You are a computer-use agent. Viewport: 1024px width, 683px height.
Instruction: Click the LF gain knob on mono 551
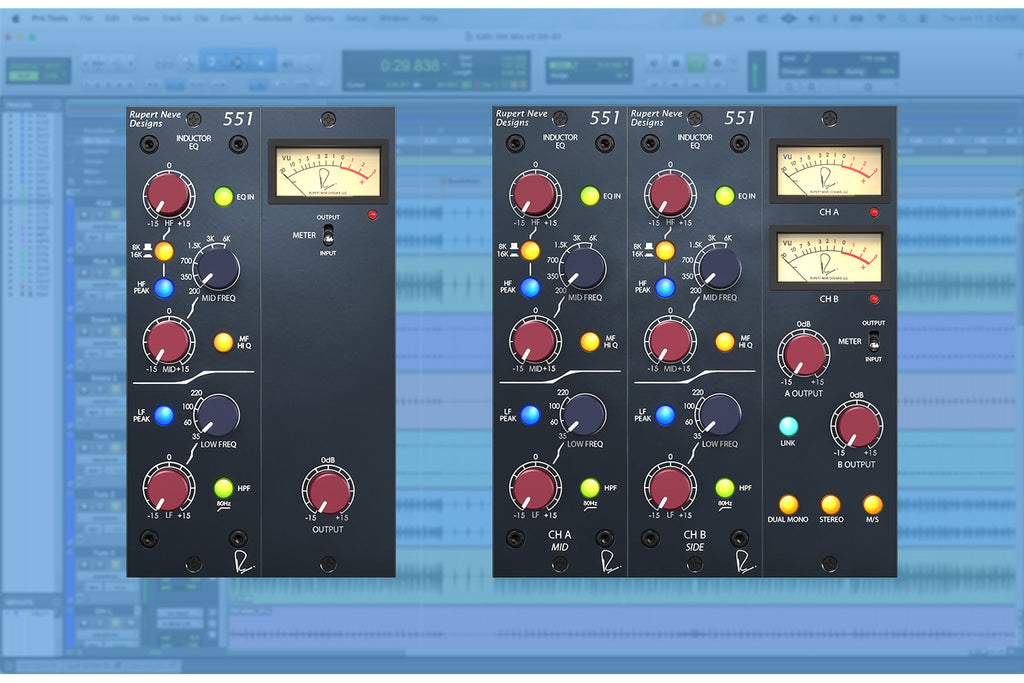[x=168, y=488]
